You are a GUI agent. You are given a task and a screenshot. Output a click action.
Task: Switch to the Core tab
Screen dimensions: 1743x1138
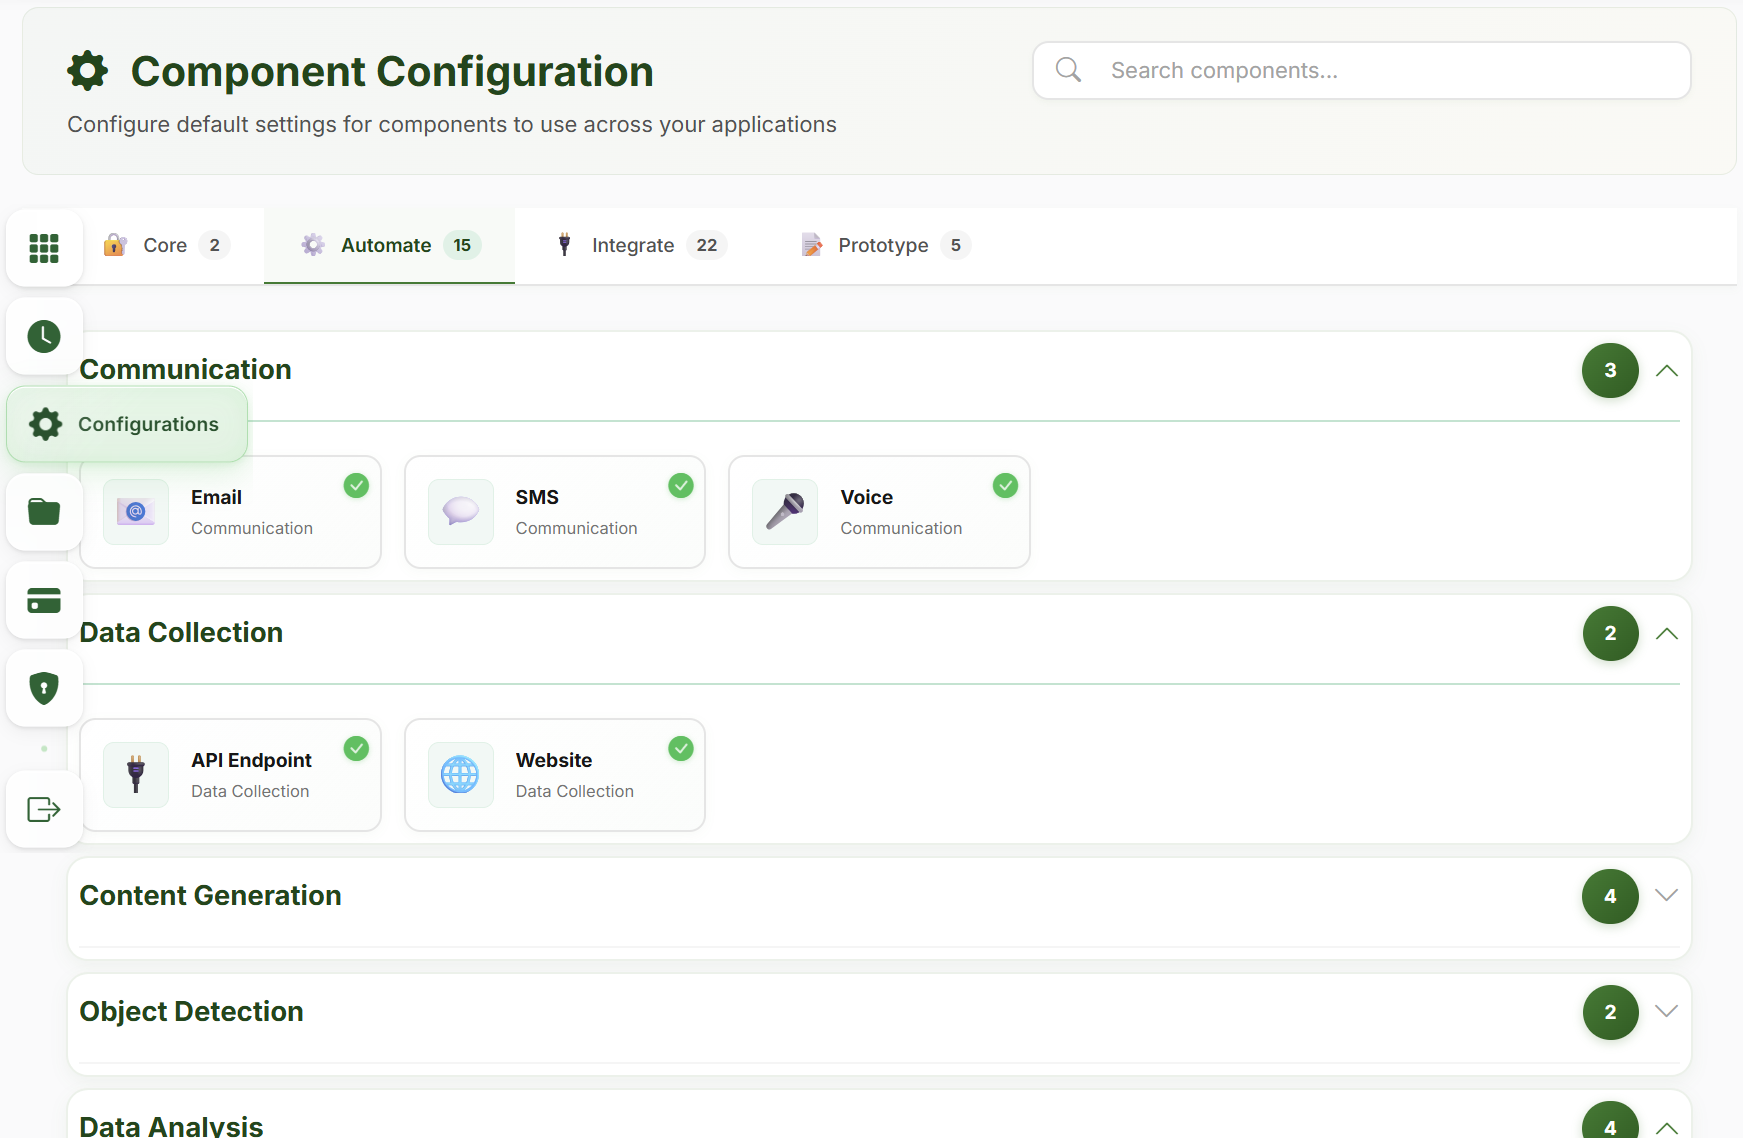pos(165,246)
